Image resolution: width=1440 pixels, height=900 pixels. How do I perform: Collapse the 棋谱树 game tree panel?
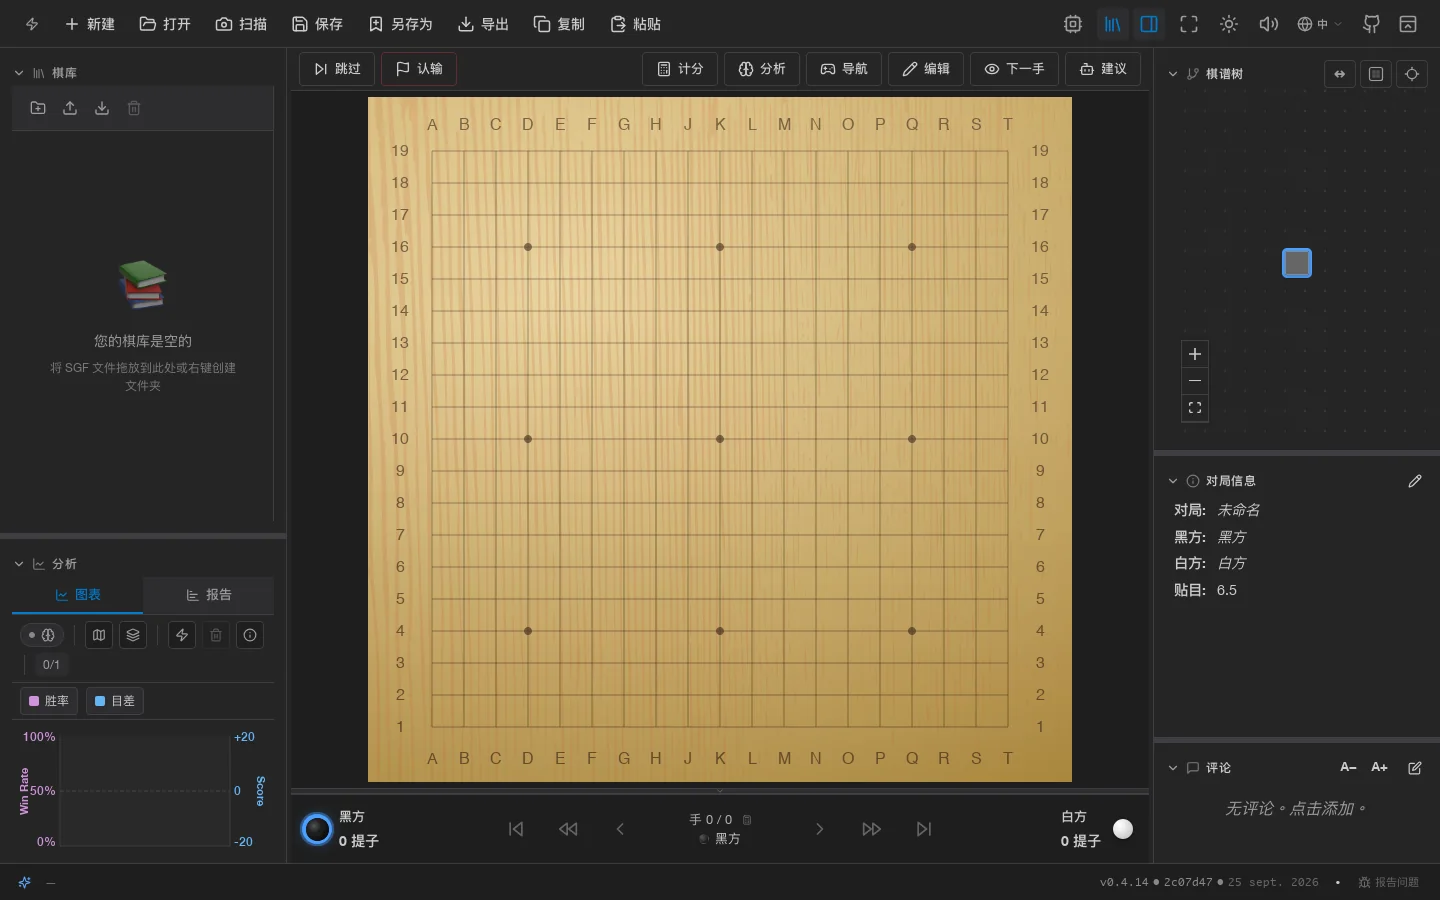(x=1173, y=74)
